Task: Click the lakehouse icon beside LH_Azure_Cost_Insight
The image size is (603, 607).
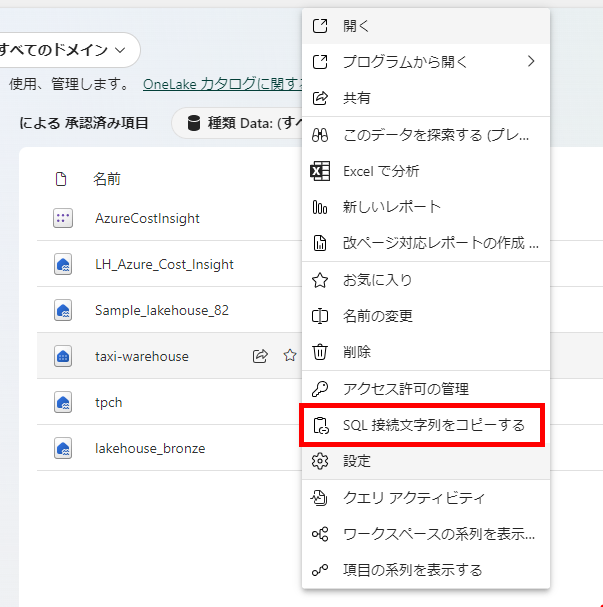Action: click(63, 264)
